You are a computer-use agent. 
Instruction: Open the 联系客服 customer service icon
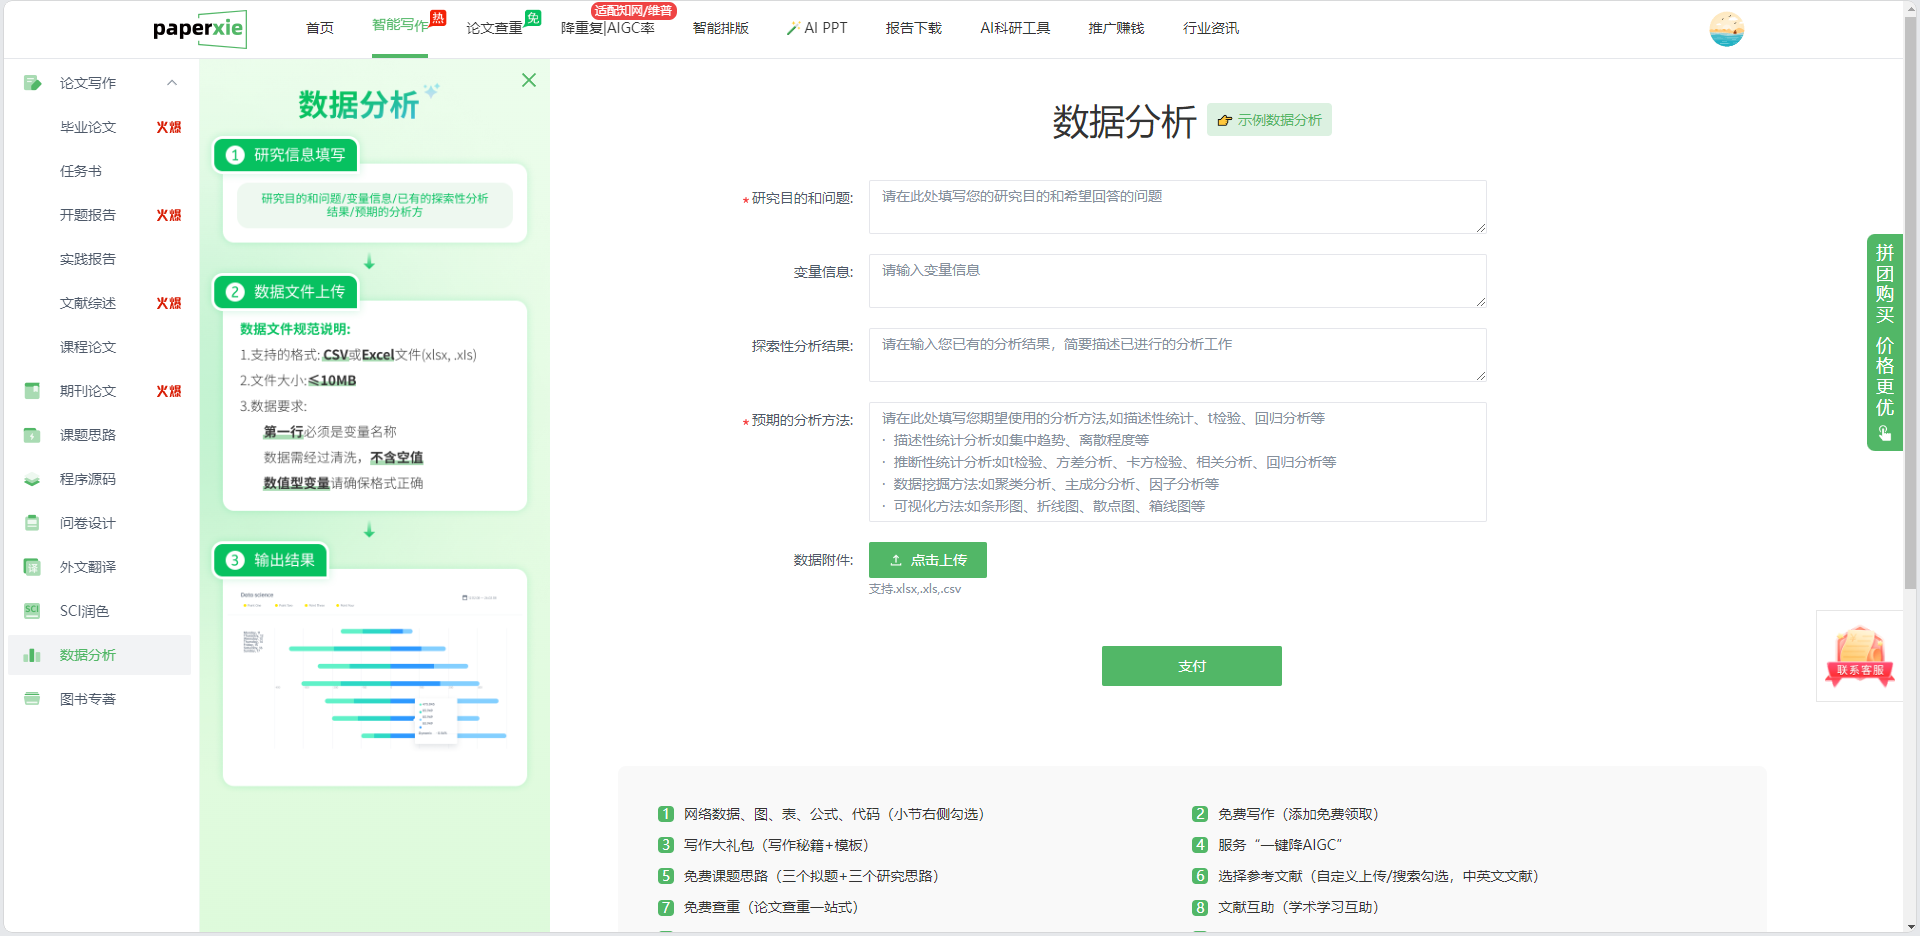[x=1859, y=655]
